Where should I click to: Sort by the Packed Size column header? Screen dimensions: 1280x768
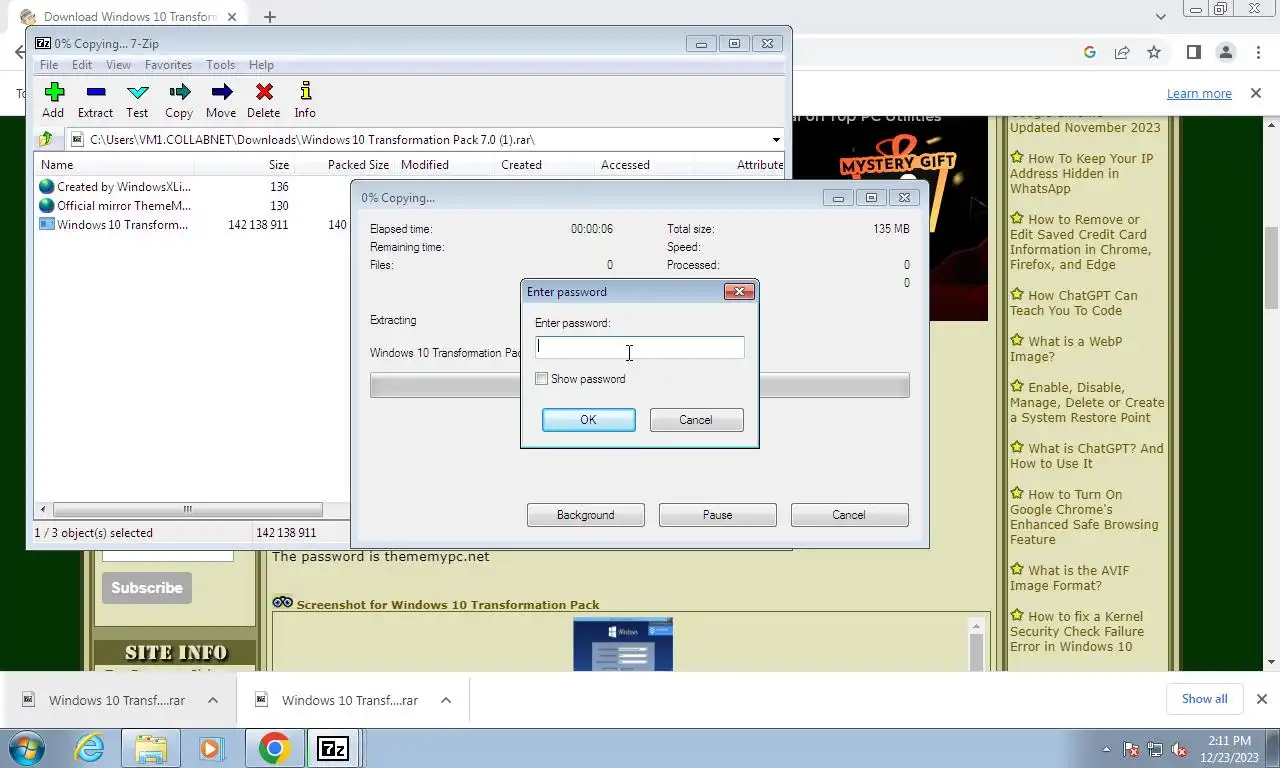tap(344, 165)
